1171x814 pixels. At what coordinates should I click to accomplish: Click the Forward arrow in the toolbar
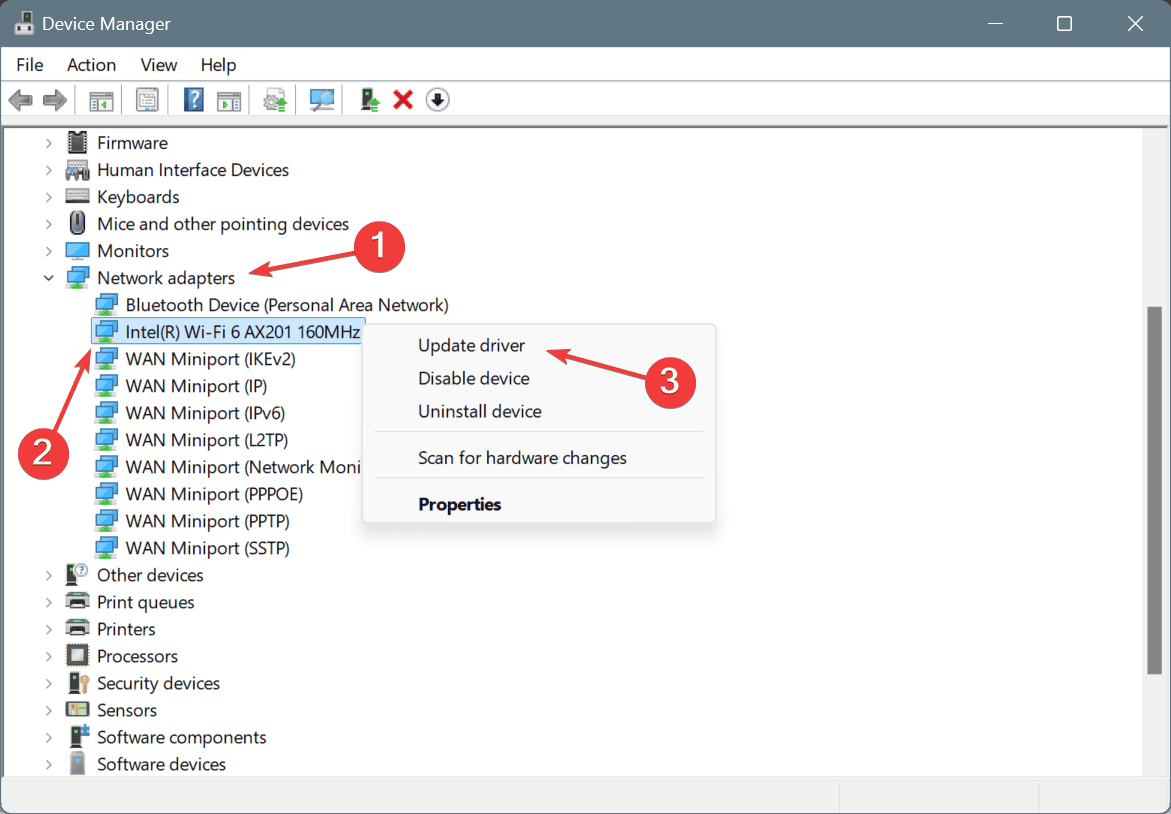coord(55,100)
